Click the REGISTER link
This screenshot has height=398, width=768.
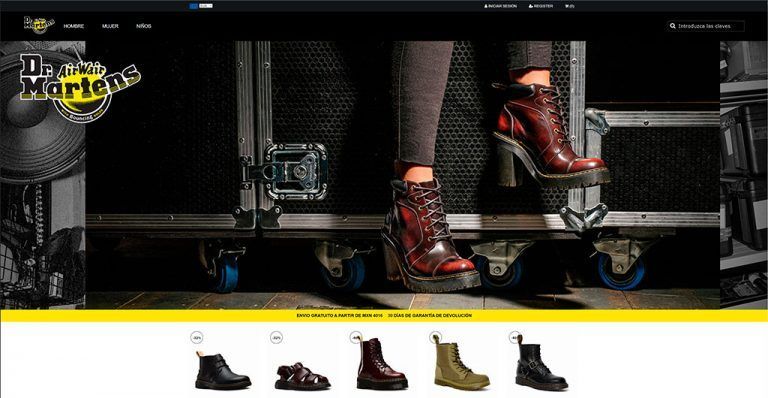pyautogui.click(x=541, y=6)
